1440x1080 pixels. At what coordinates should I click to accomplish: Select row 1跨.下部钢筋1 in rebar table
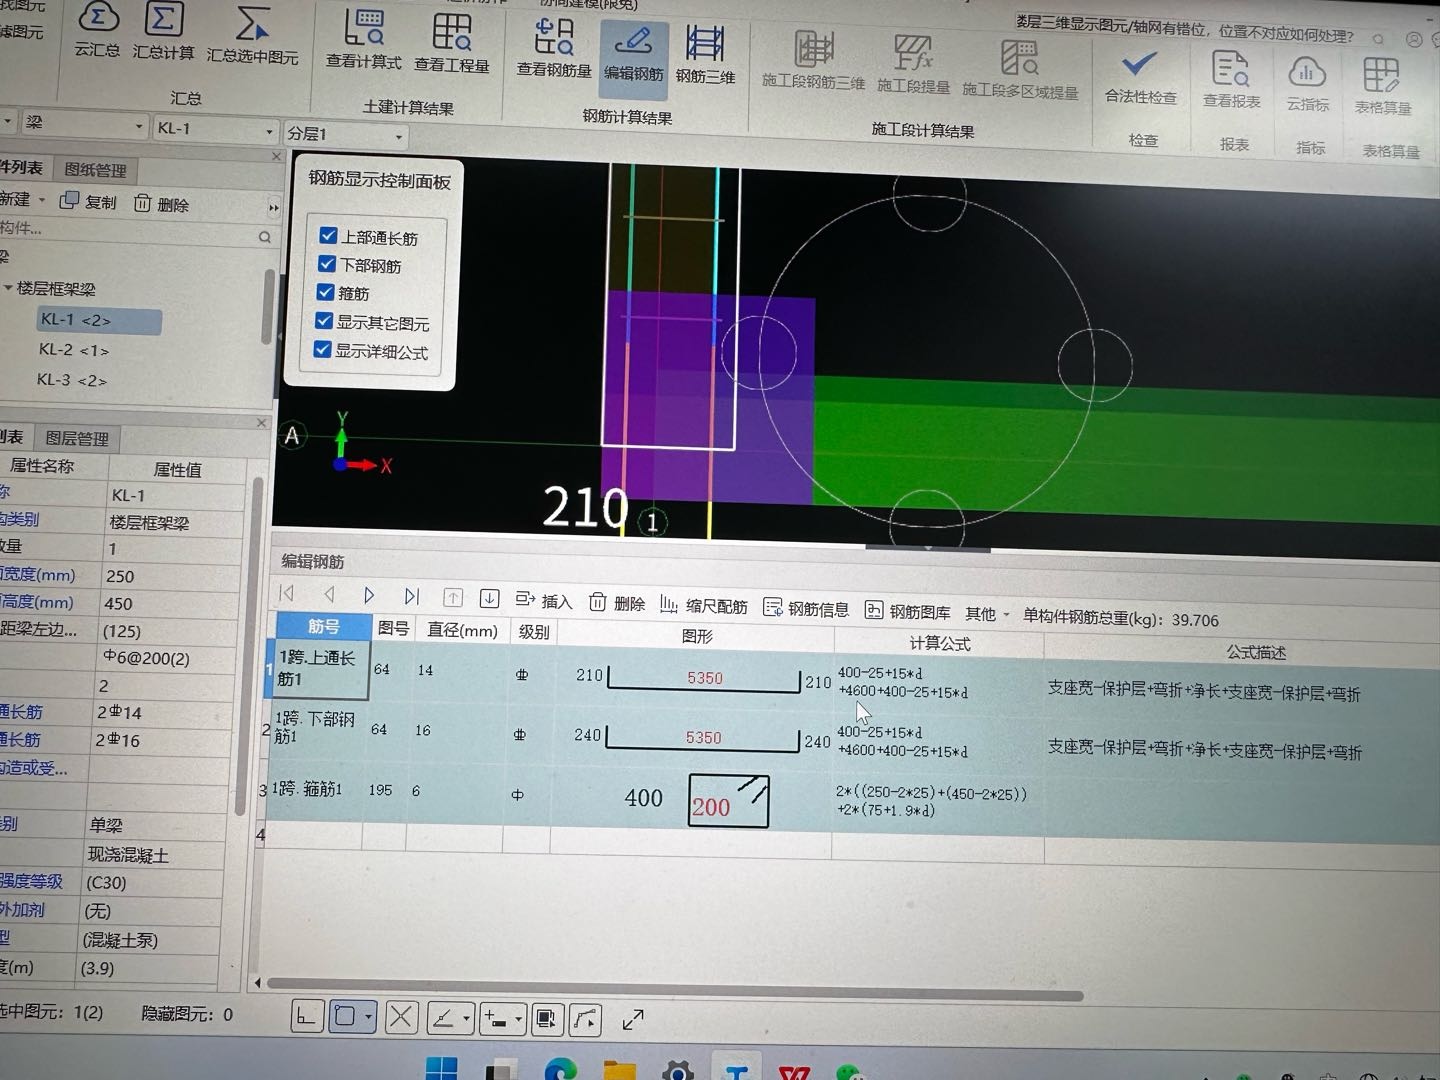pos(316,728)
